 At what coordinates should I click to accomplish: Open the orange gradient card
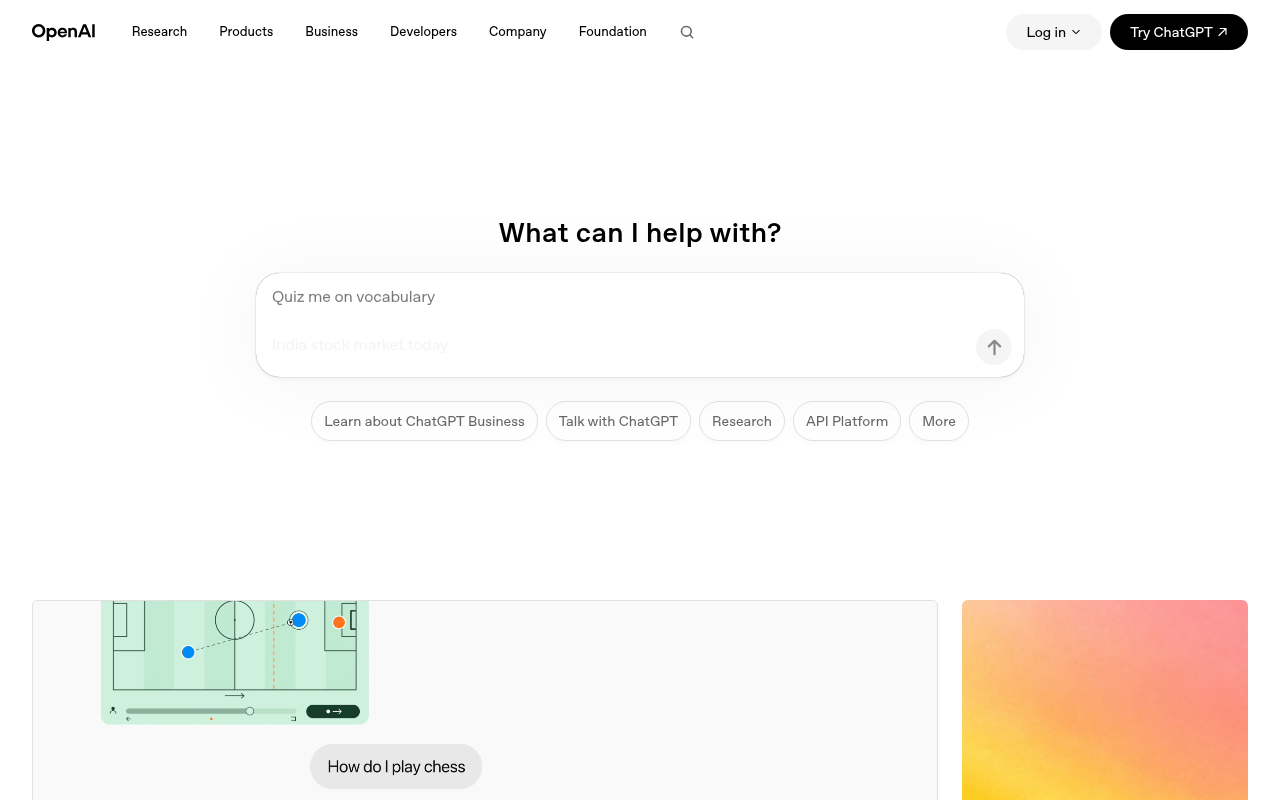click(1105, 700)
